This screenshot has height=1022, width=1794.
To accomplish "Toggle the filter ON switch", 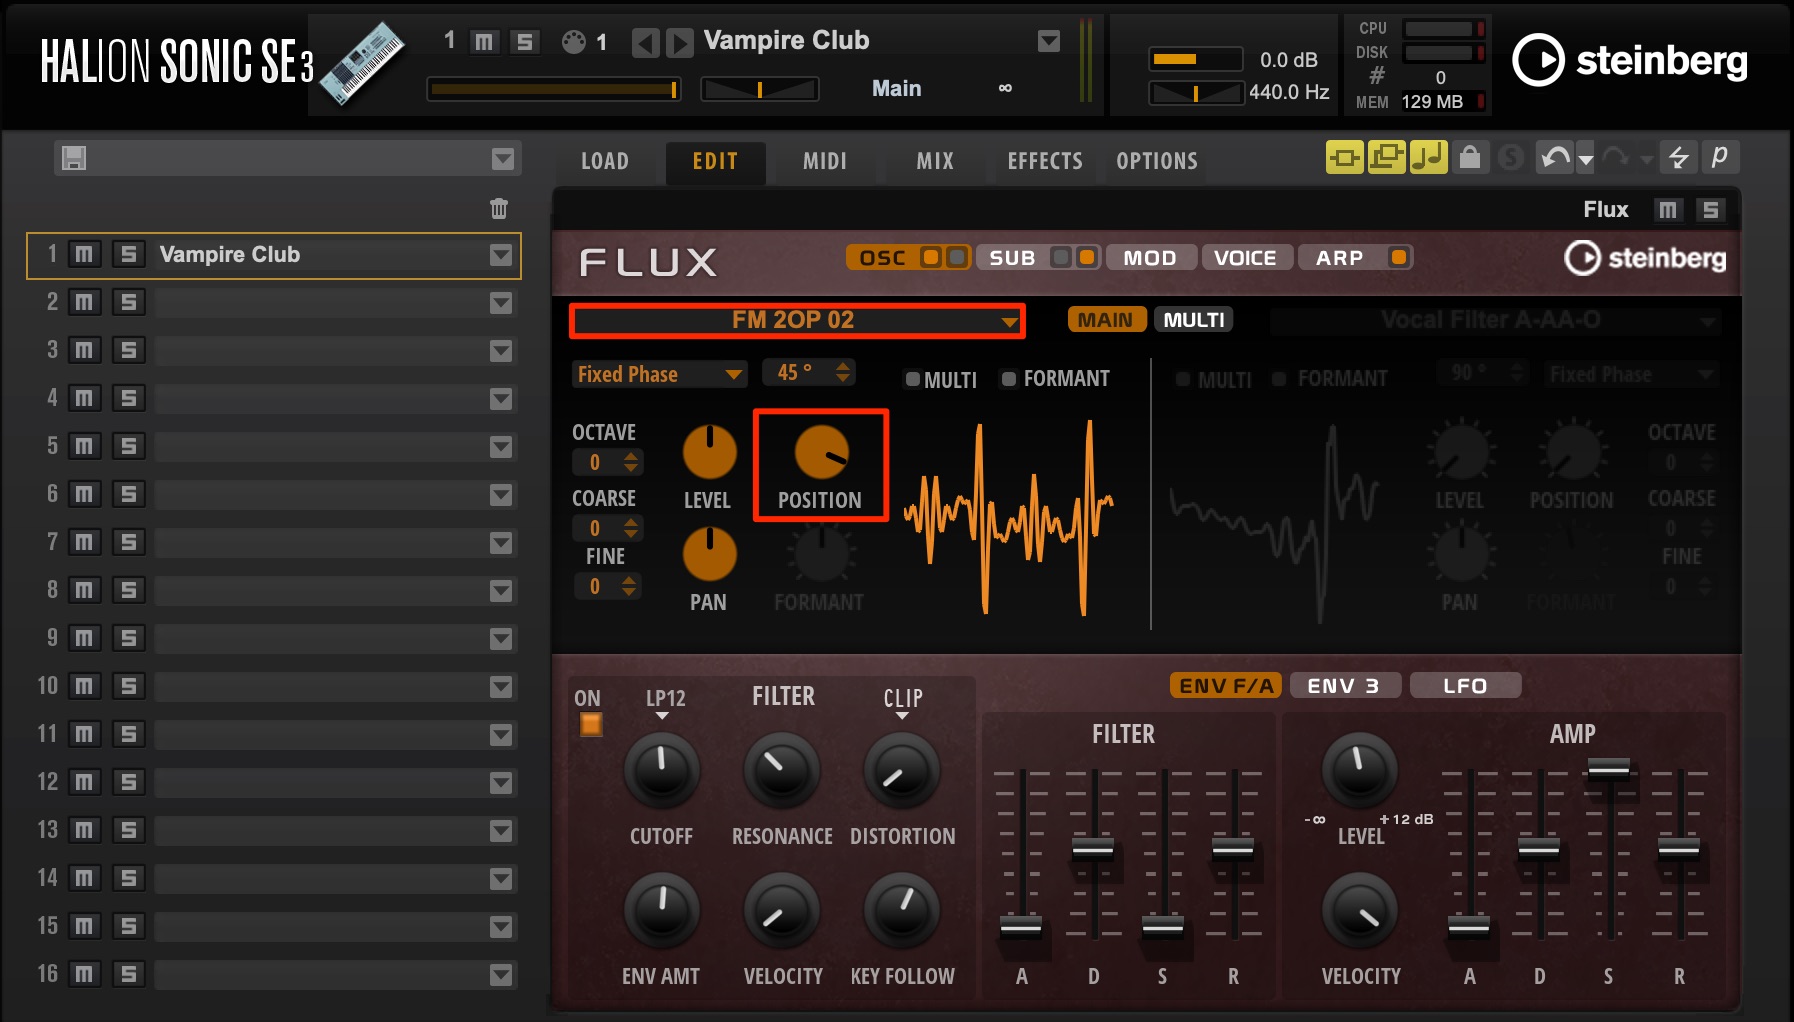I will 591,724.
